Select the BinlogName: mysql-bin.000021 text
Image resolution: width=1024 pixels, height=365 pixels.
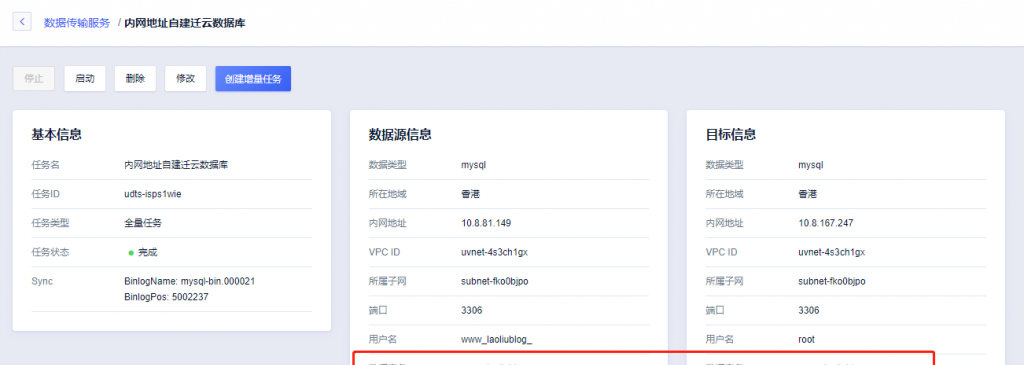pyautogui.click(x=189, y=281)
